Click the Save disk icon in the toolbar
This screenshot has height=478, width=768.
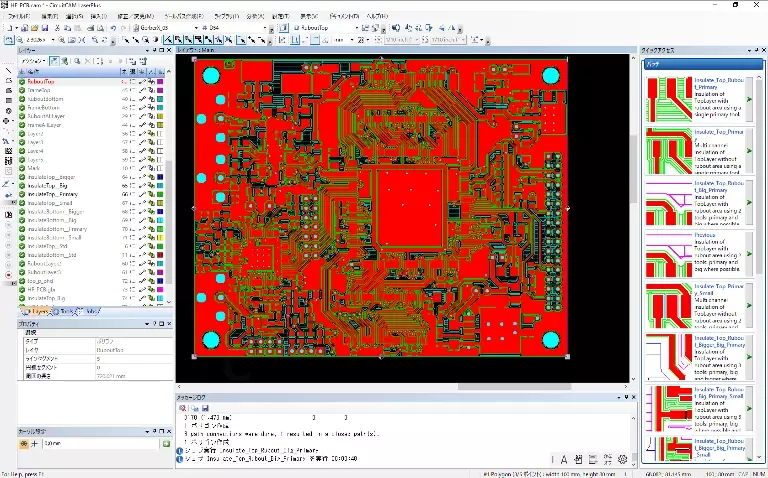[45, 28]
